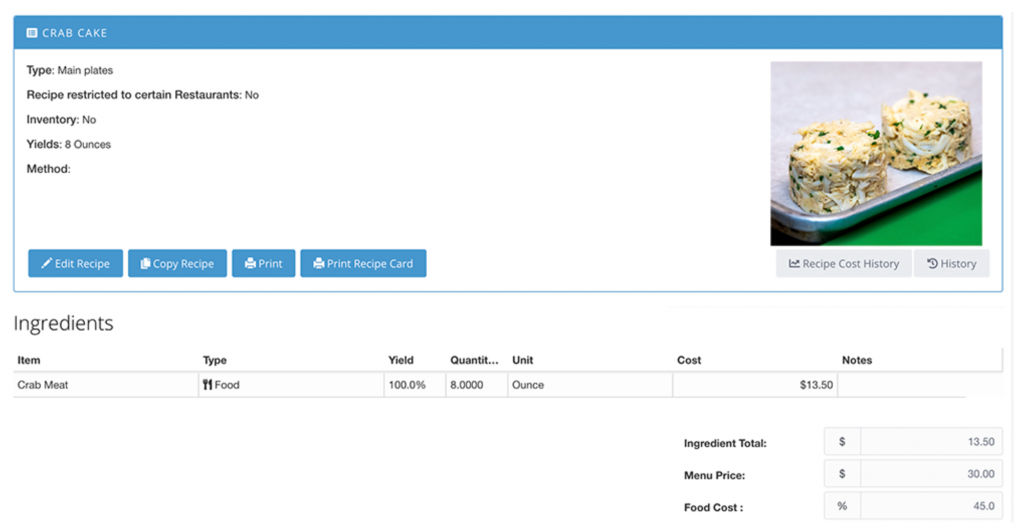Viewport: 1024px width, 532px height.
Task: Click the clock-arrow icon on History
Action: tap(932, 264)
